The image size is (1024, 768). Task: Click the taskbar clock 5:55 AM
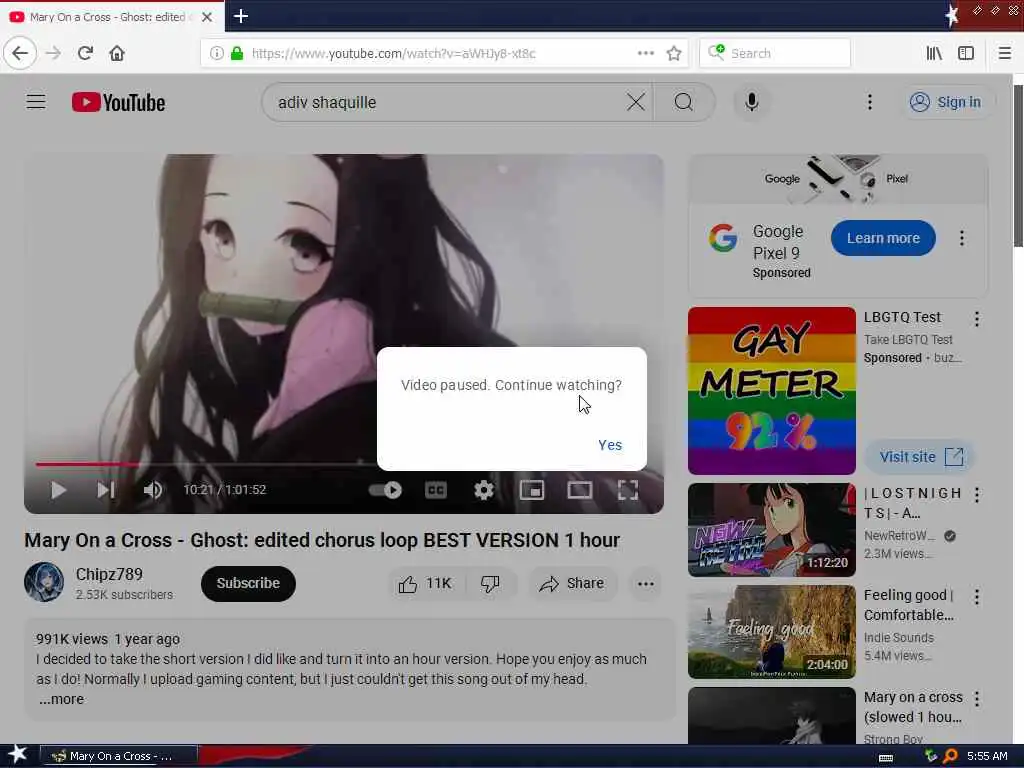click(987, 756)
